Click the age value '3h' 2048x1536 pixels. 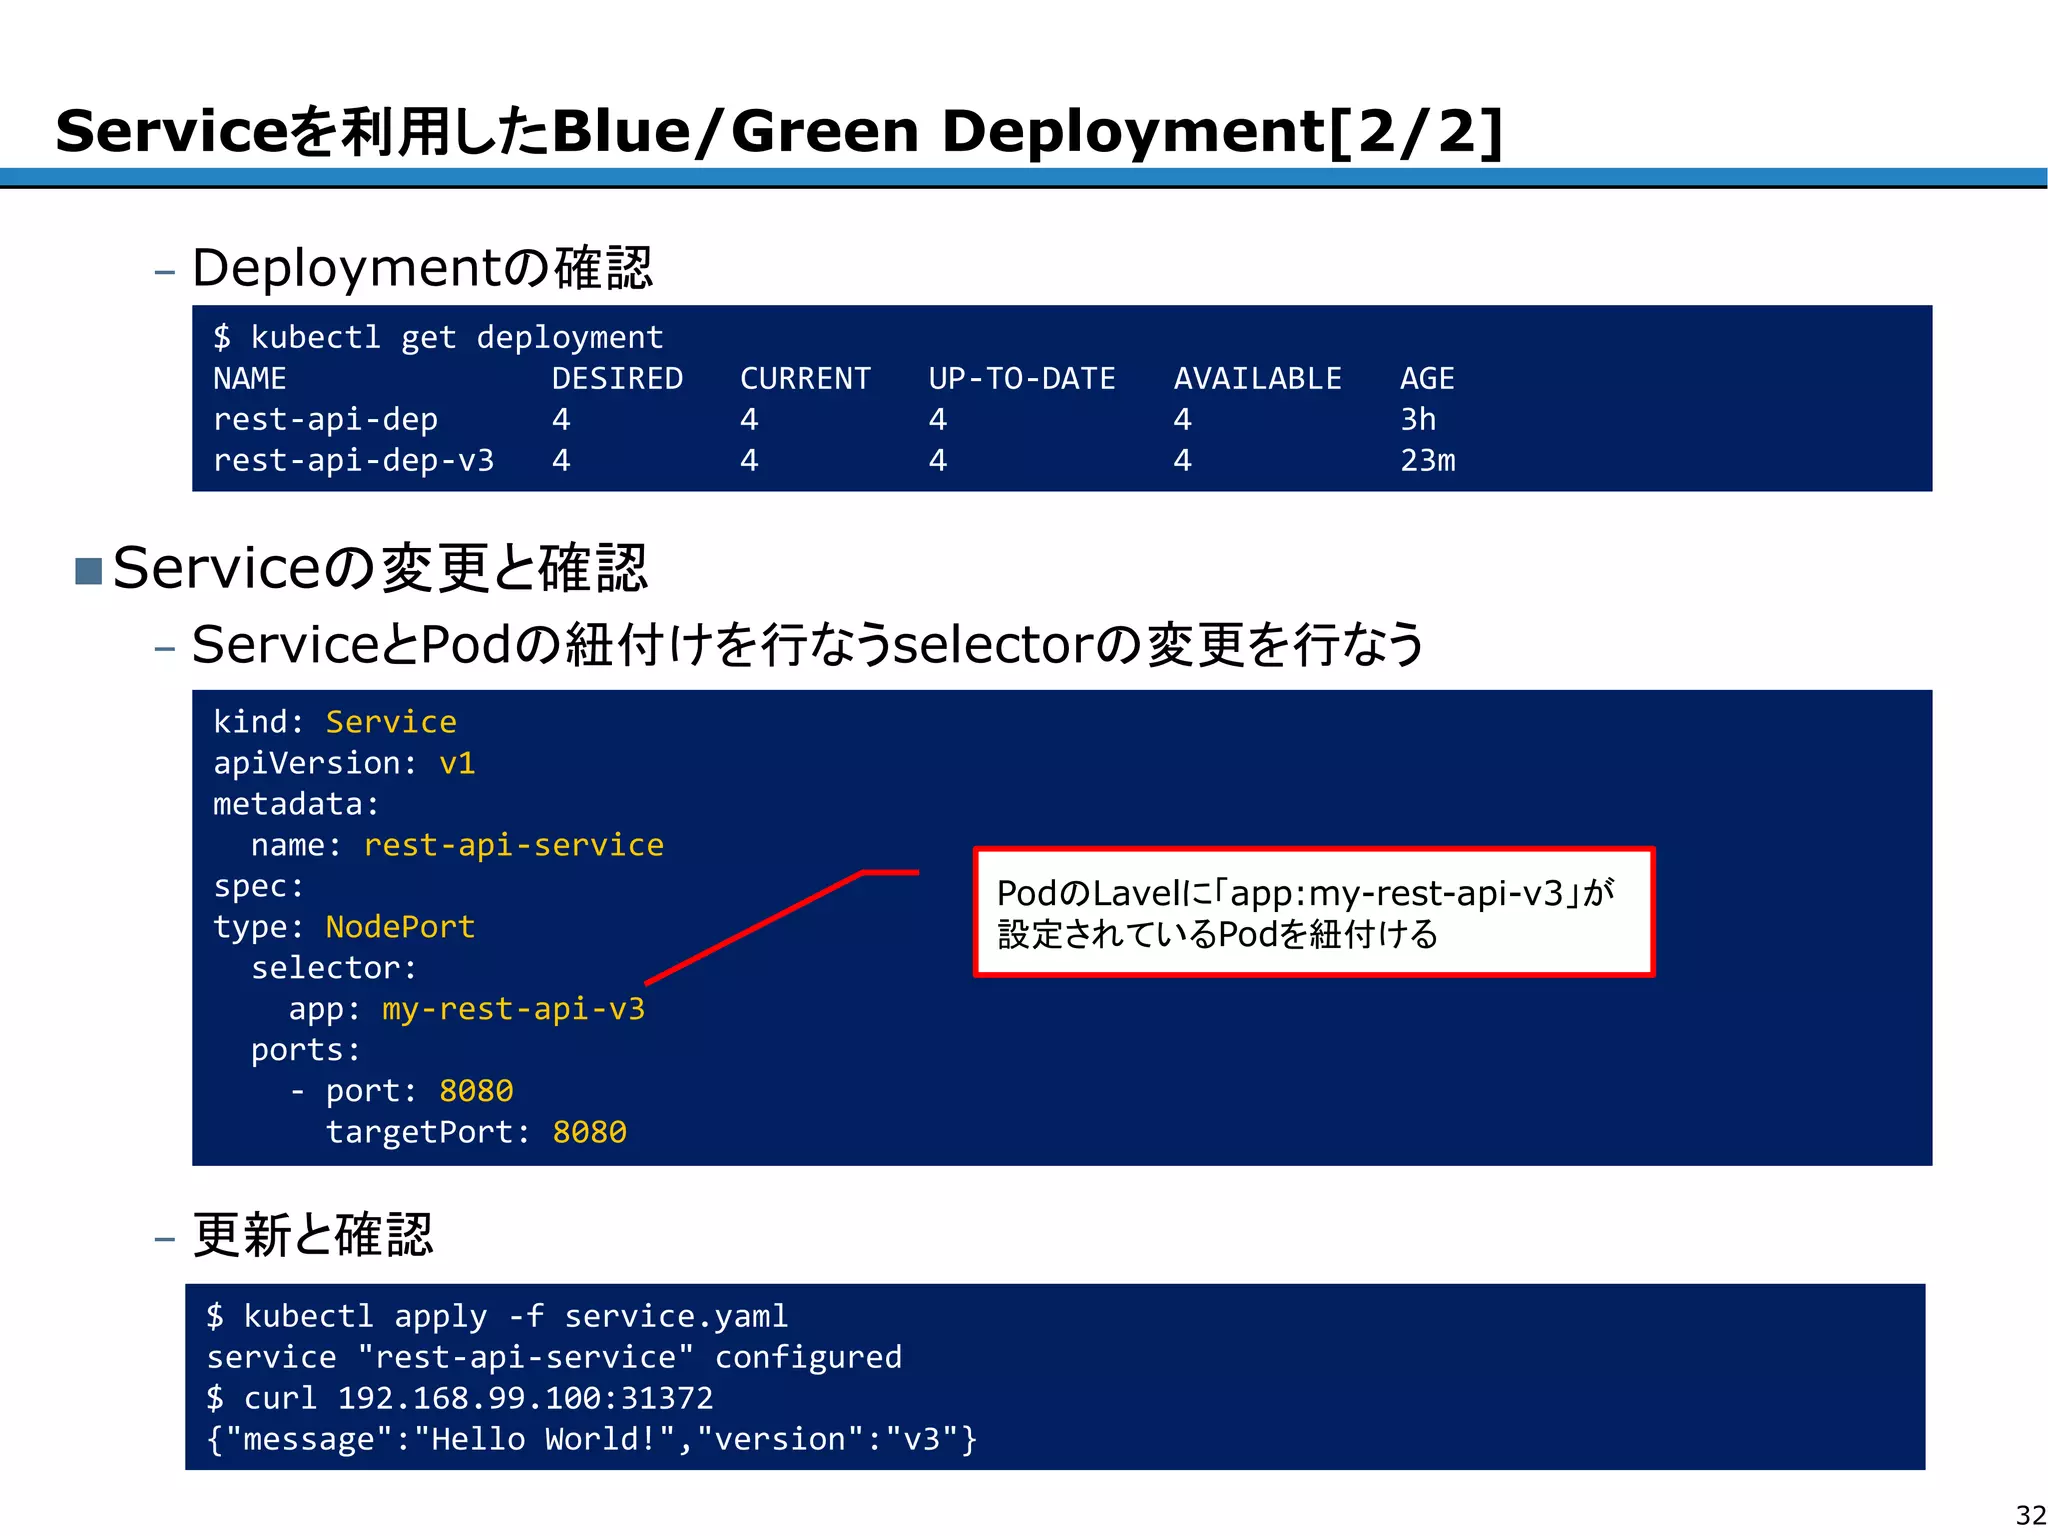click(1418, 420)
